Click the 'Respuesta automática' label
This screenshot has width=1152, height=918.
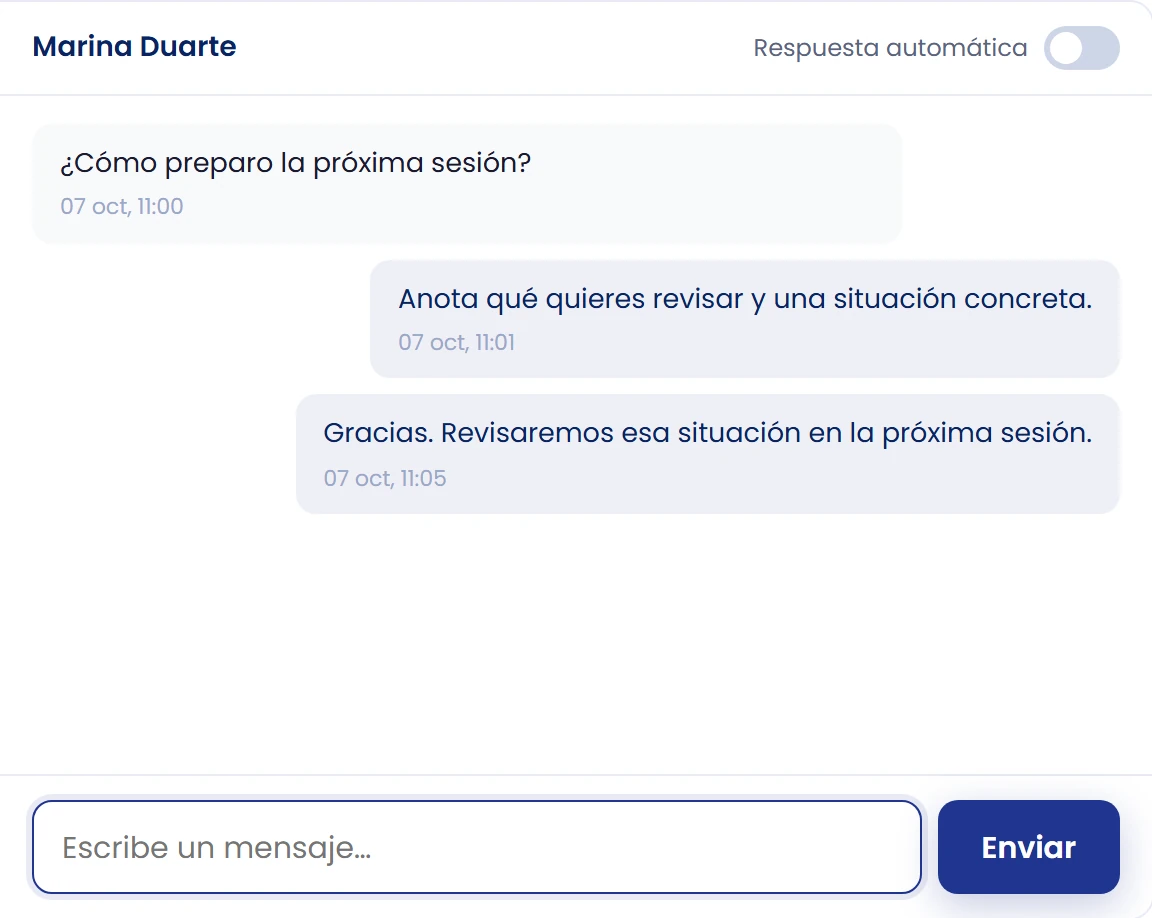[x=890, y=48]
